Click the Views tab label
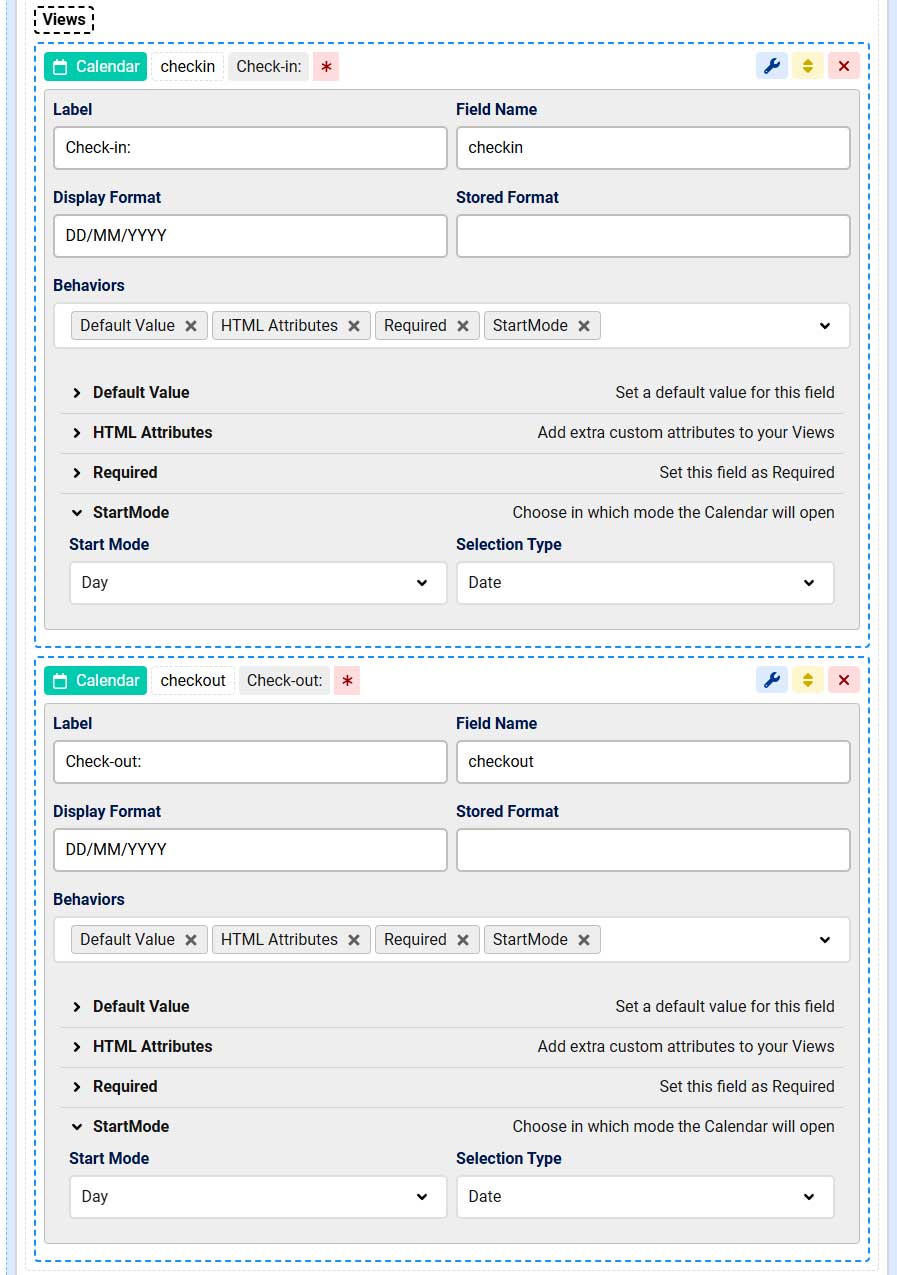The width and height of the screenshot is (897, 1275). (64, 20)
